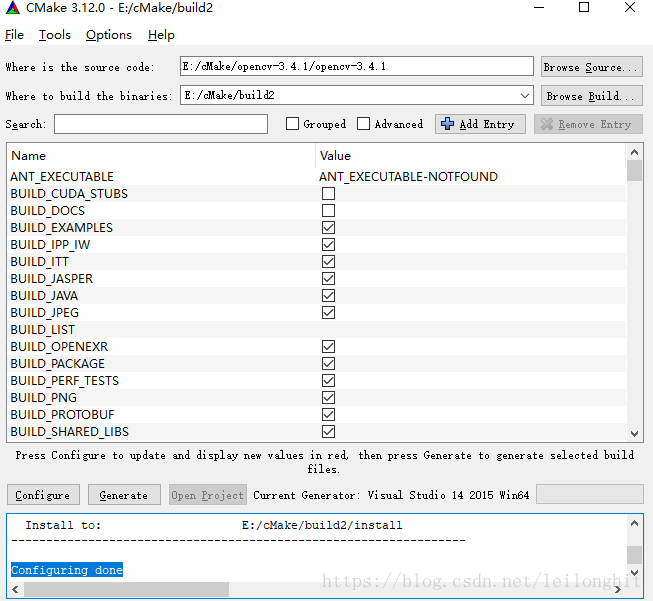Uncheck the BUILD_ITT option
Image resolution: width=653 pixels, height=601 pixels.
tap(328, 262)
